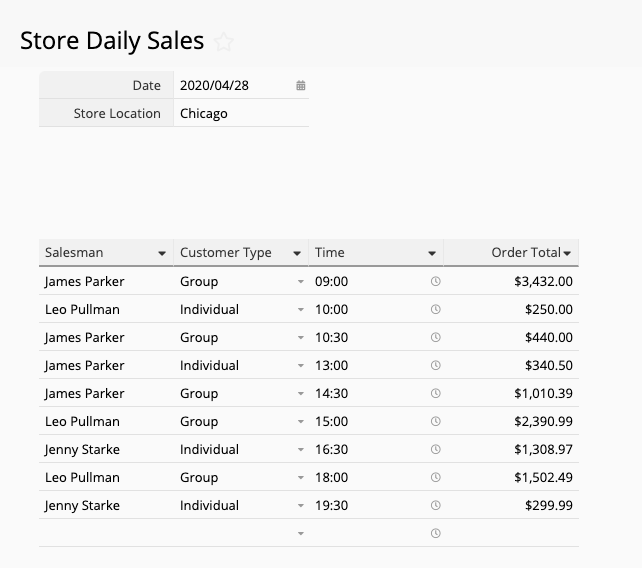The height and width of the screenshot is (568, 642).
Task: Select the empty Salesman cell in last row
Action: [106, 533]
